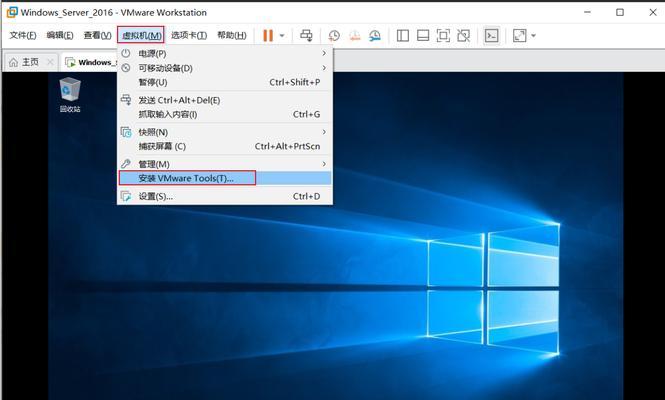The height and width of the screenshot is (400, 665).
Task: Click the 虚拟机(M) menu
Action: (141, 35)
